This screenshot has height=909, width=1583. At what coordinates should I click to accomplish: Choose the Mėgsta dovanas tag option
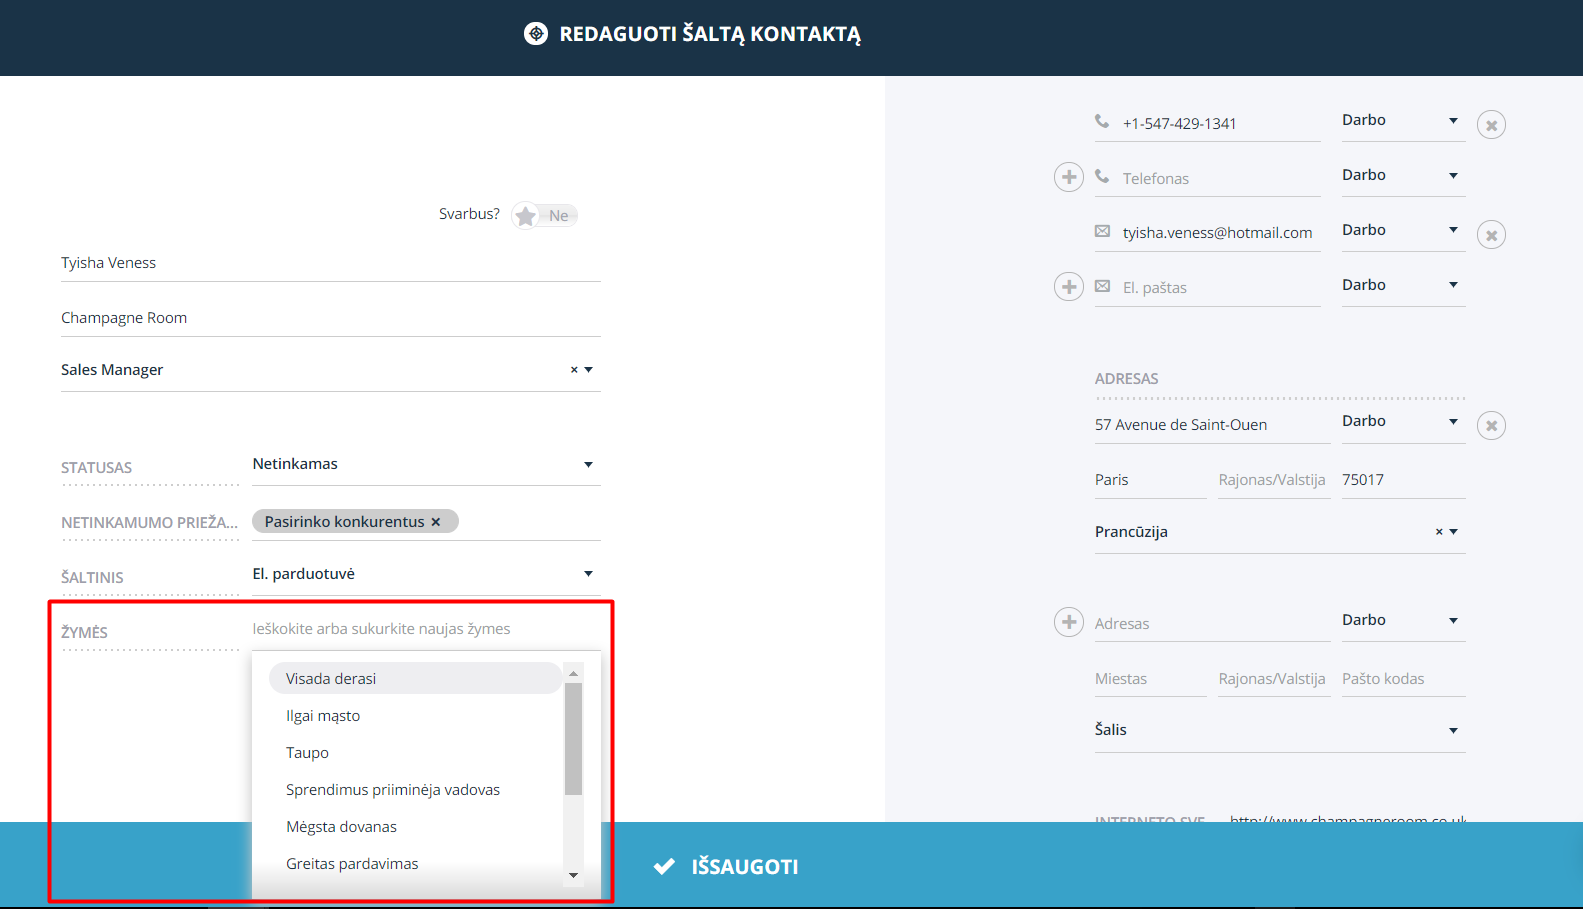tap(415, 826)
